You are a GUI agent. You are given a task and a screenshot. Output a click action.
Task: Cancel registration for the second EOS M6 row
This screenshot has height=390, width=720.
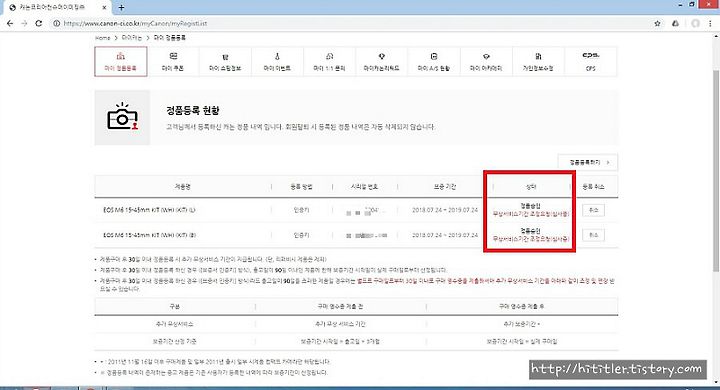point(593,235)
